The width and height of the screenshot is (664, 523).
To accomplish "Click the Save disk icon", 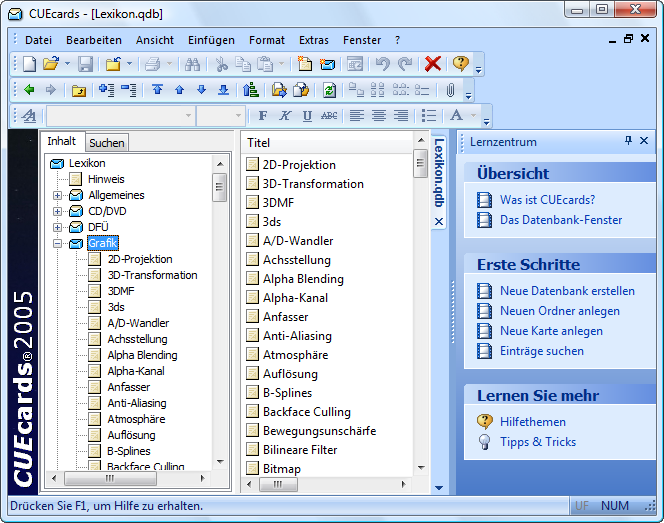I will (x=86, y=64).
